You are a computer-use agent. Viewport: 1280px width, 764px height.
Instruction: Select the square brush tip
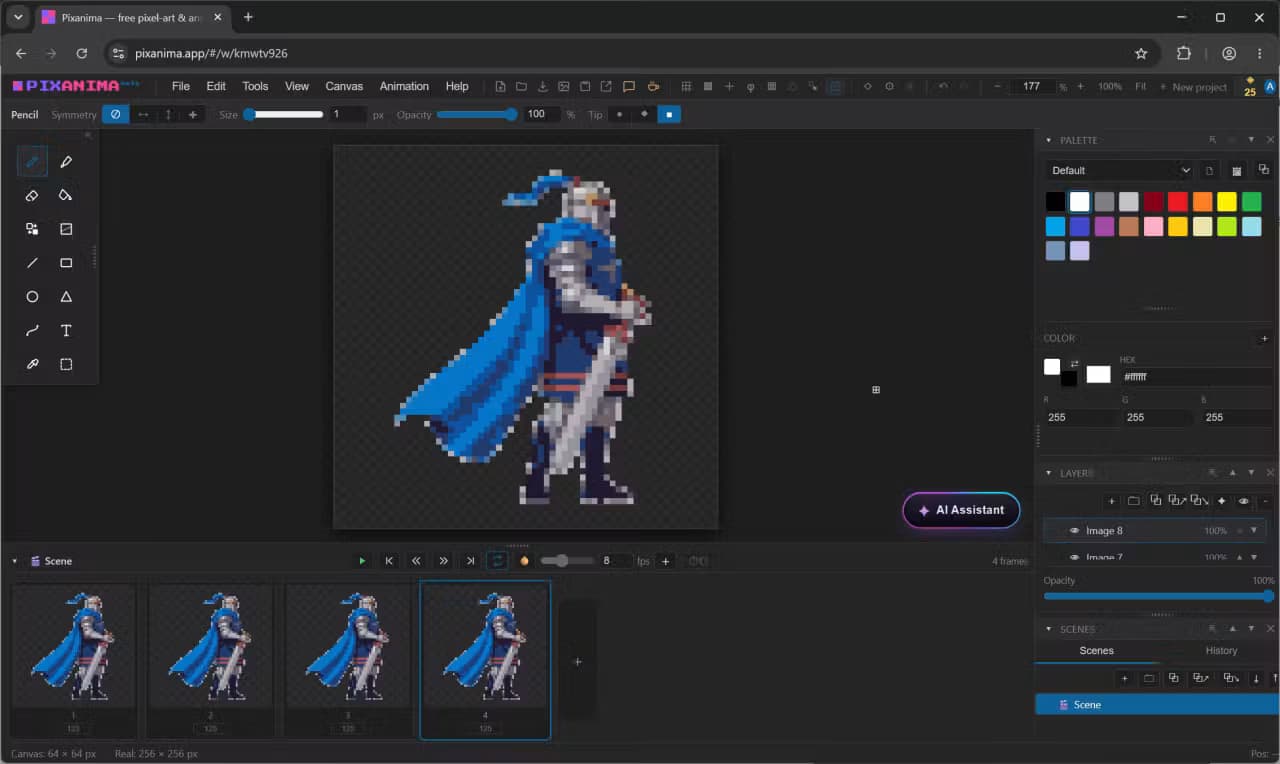coord(670,115)
